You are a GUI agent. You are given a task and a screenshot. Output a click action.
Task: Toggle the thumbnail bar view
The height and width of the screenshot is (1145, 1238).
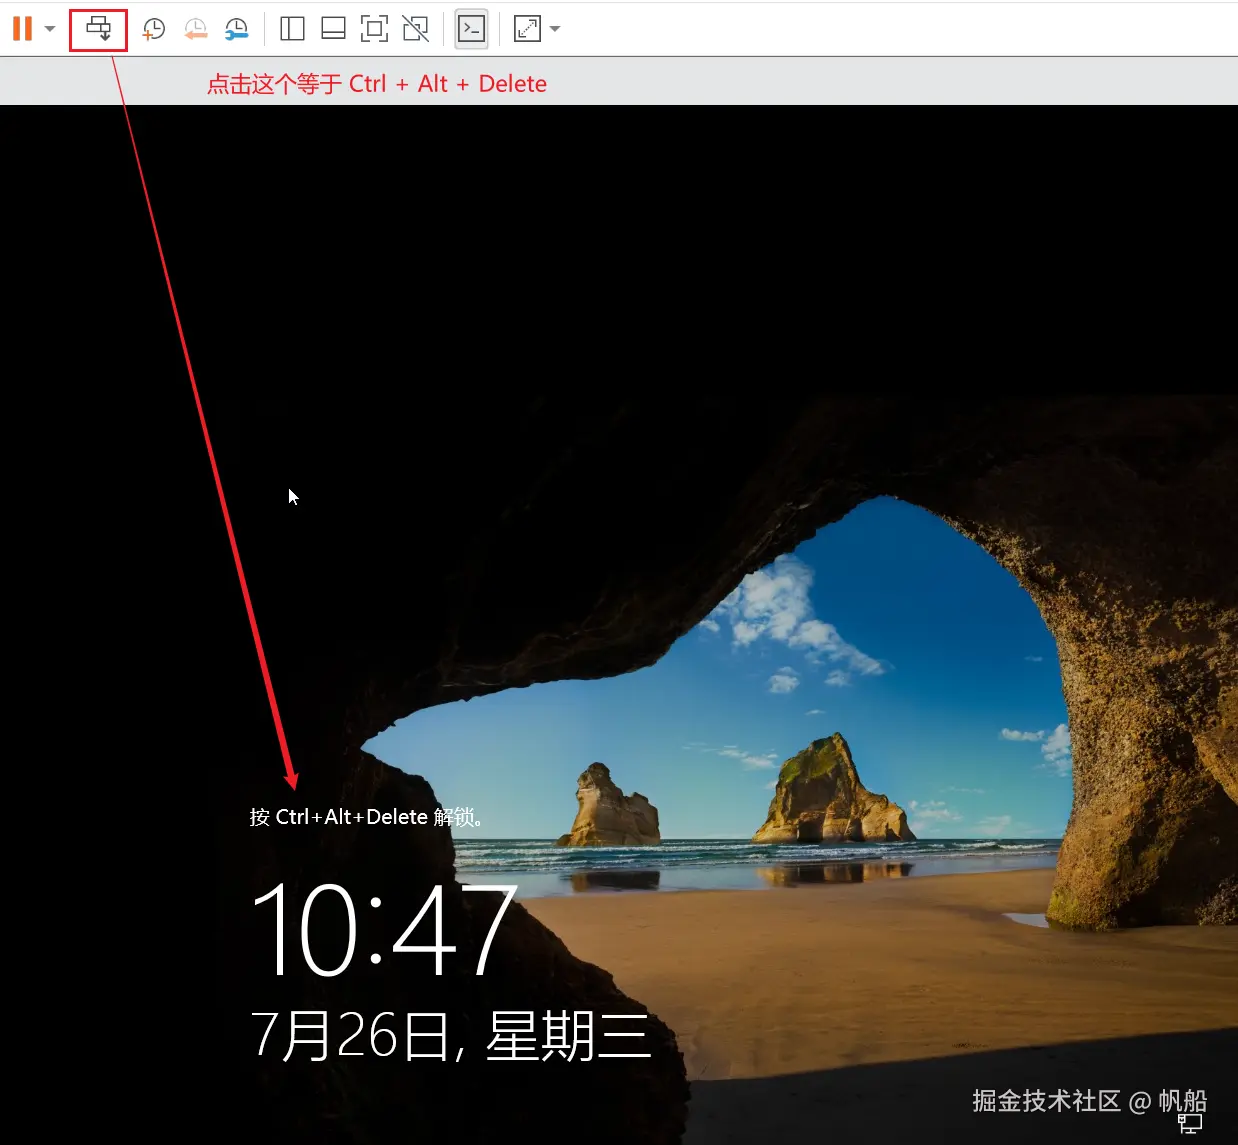(332, 29)
